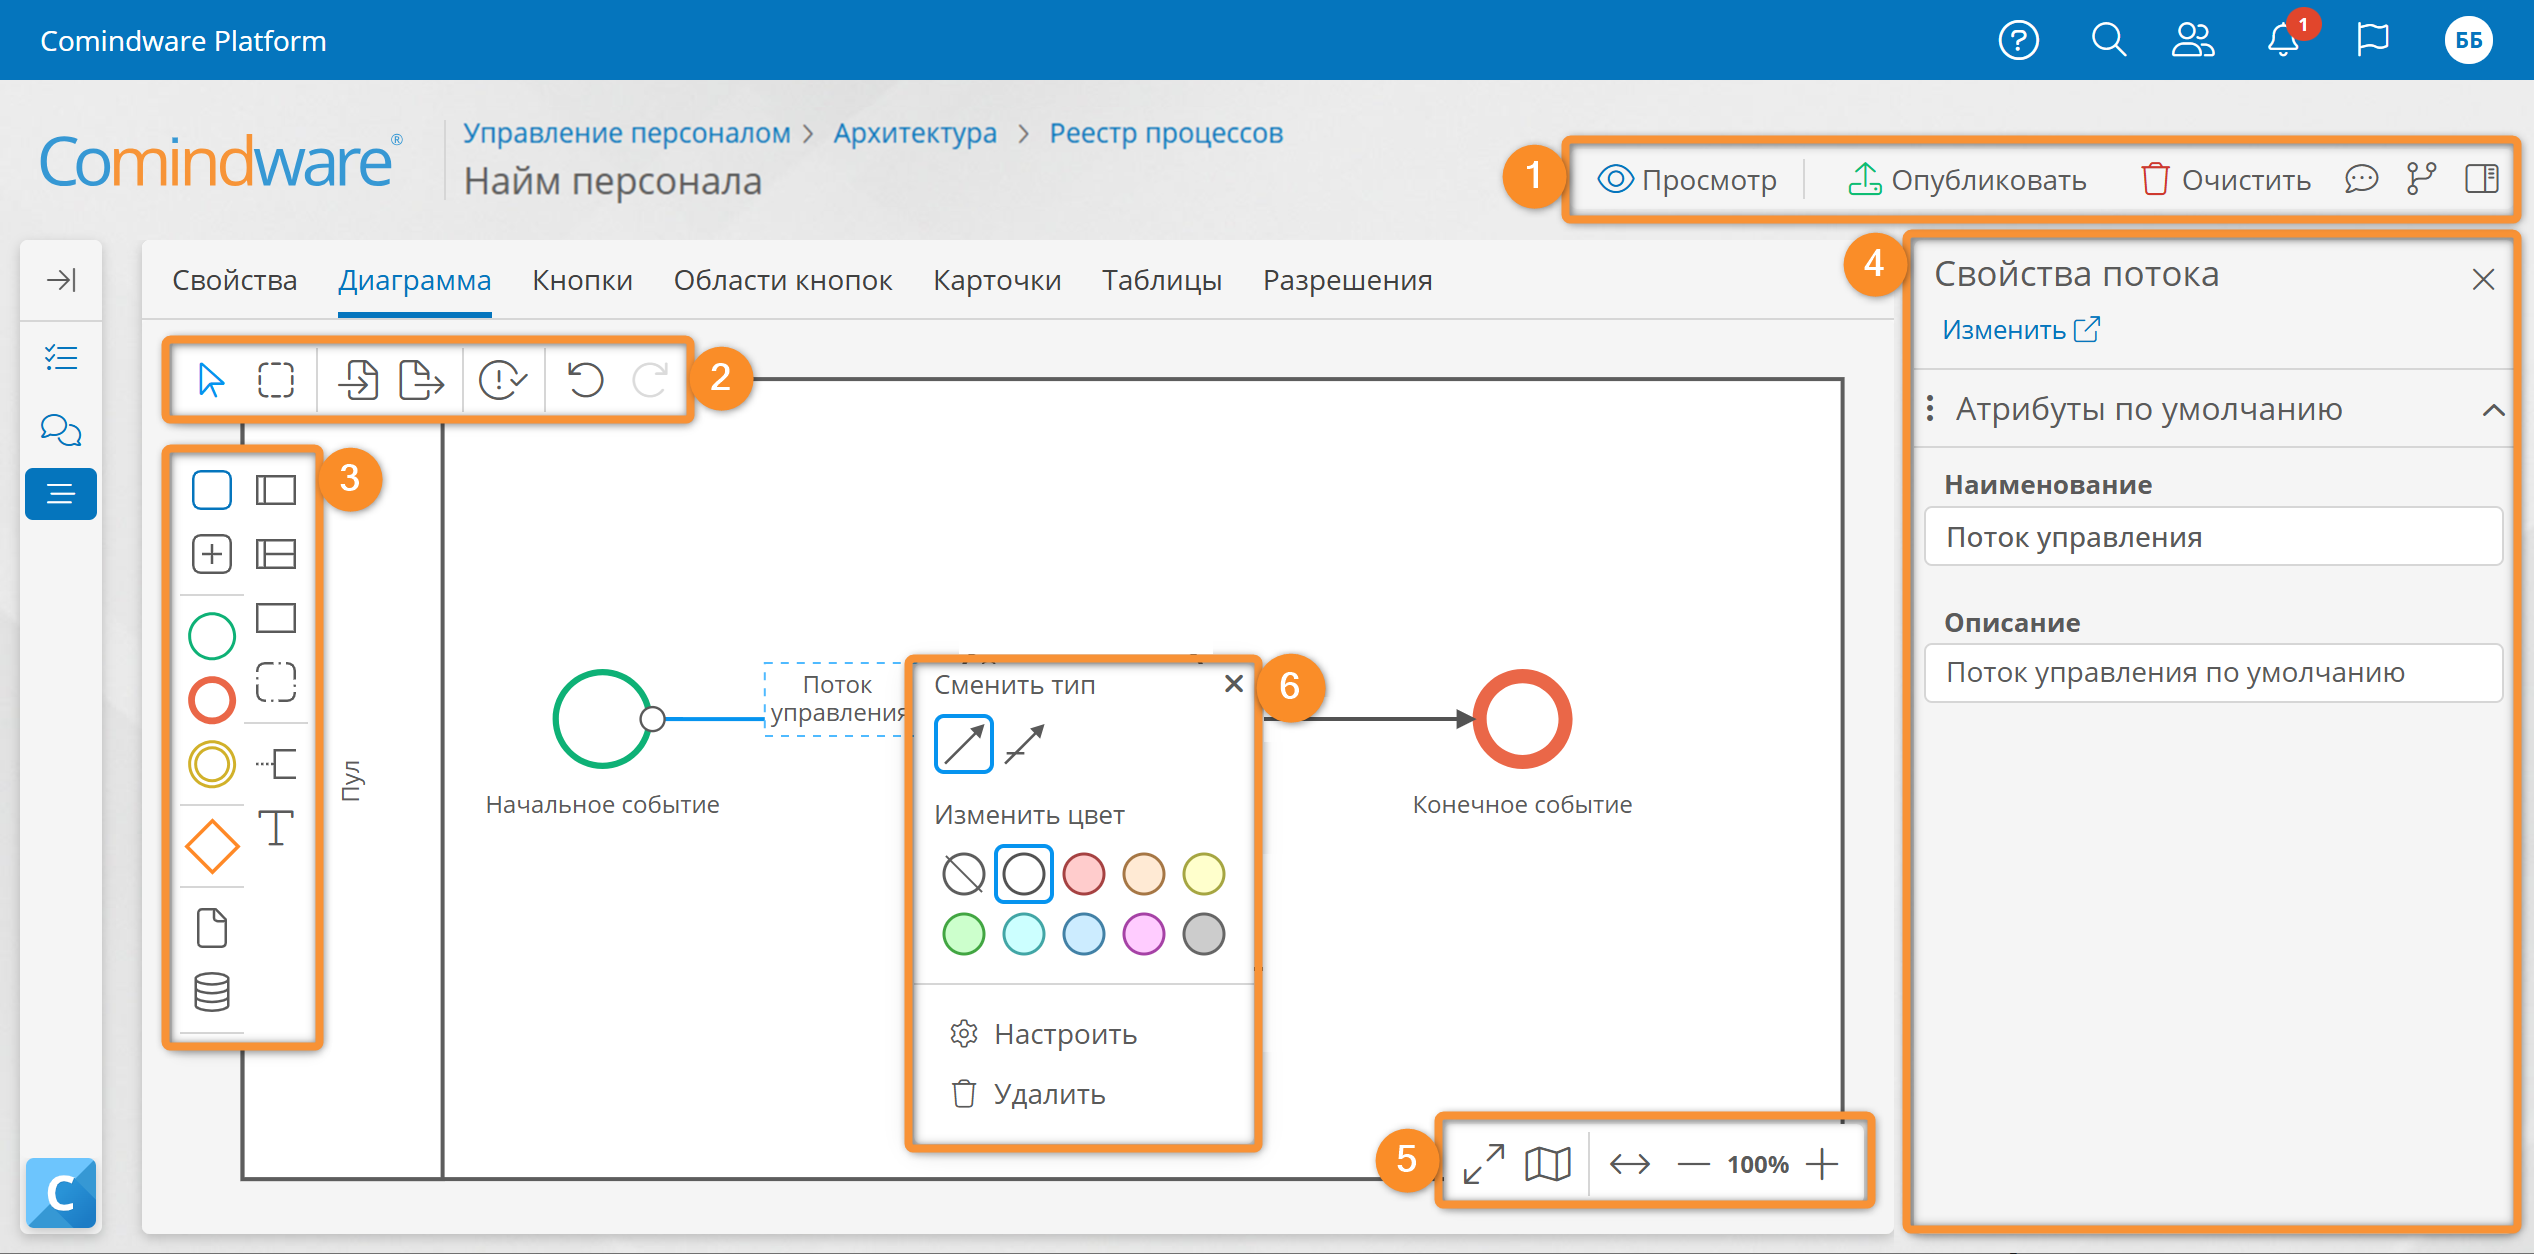This screenshot has width=2534, height=1254.
Task: Pick the plain rectangle element
Action: (x=276, y=618)
